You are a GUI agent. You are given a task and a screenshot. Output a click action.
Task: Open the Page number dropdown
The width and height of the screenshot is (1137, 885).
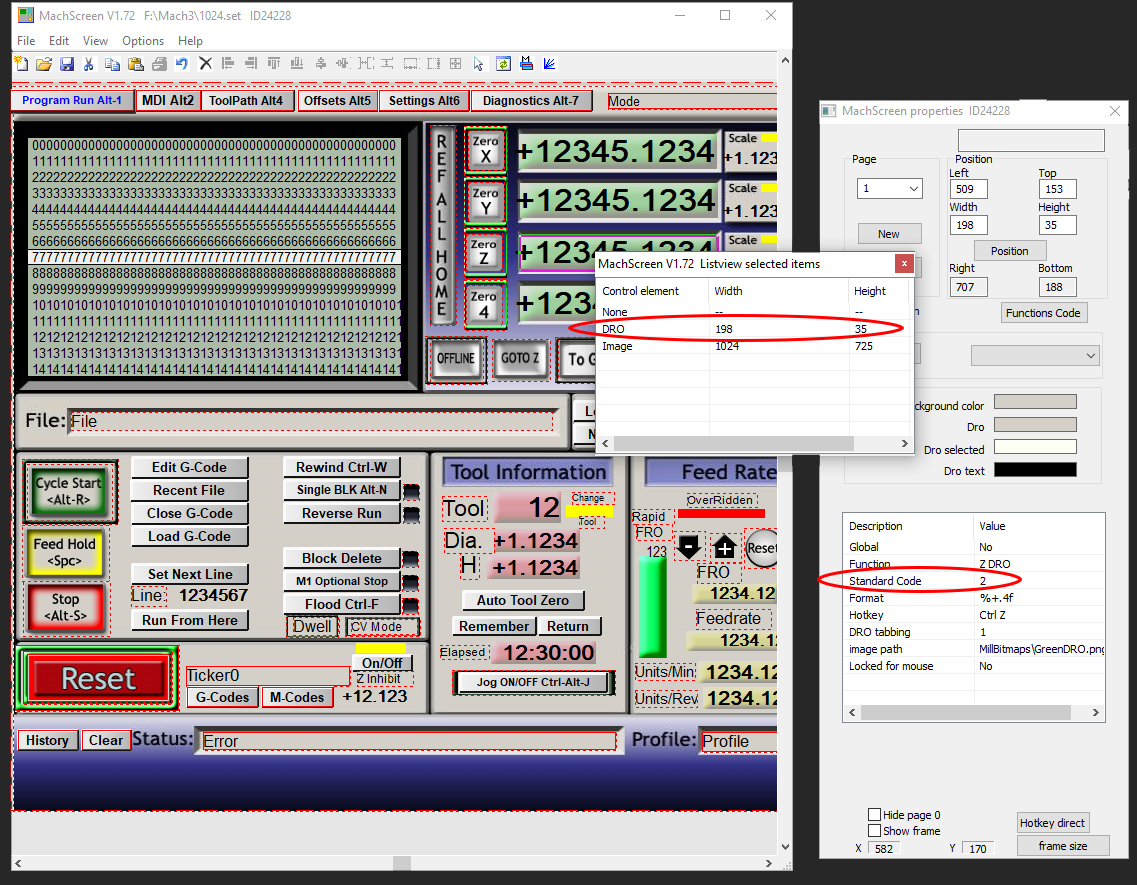pos(890,189)
